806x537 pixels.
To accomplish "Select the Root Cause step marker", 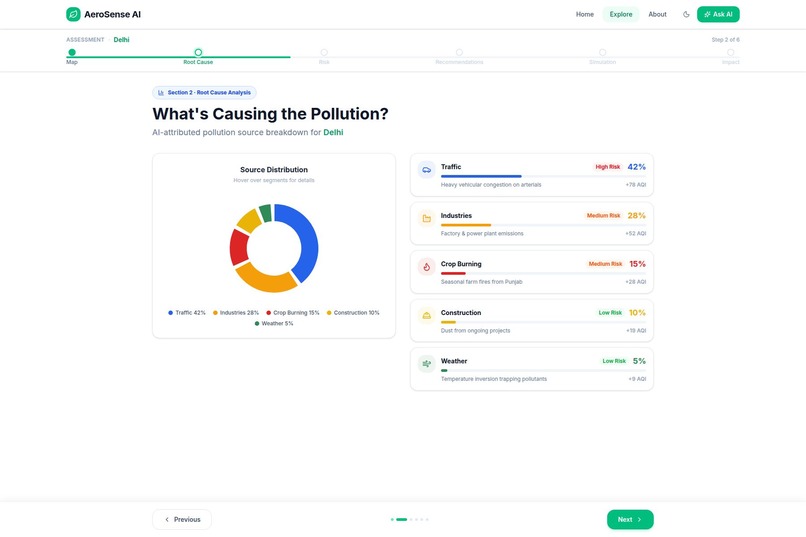I will click(x=198, y=52).
